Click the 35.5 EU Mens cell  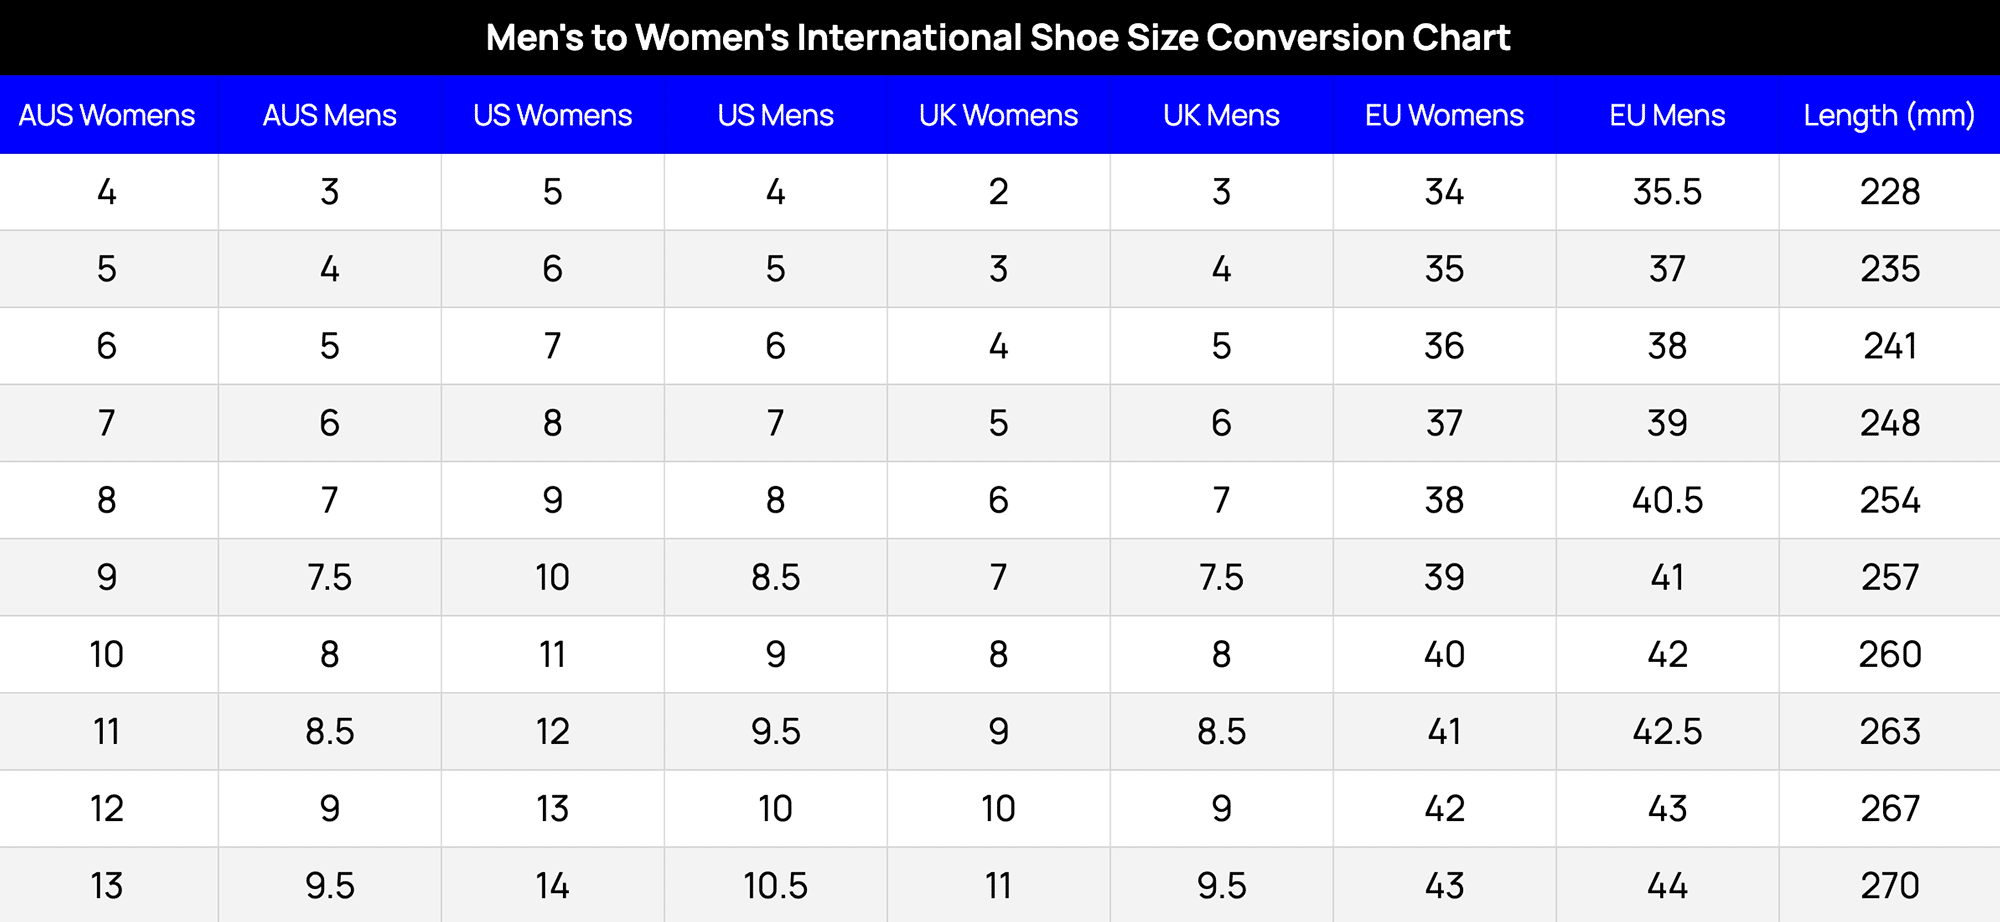[x=1667, y=192]
